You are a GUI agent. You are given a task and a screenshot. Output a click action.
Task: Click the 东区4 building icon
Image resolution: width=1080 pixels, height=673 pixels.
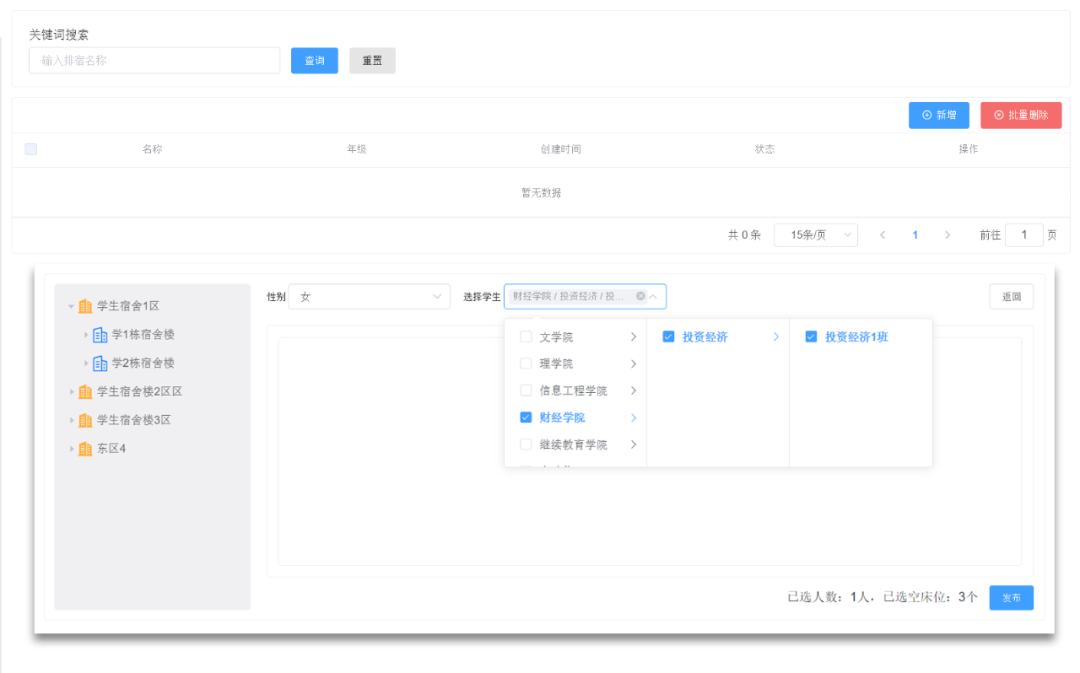click(x=85, y=448)
